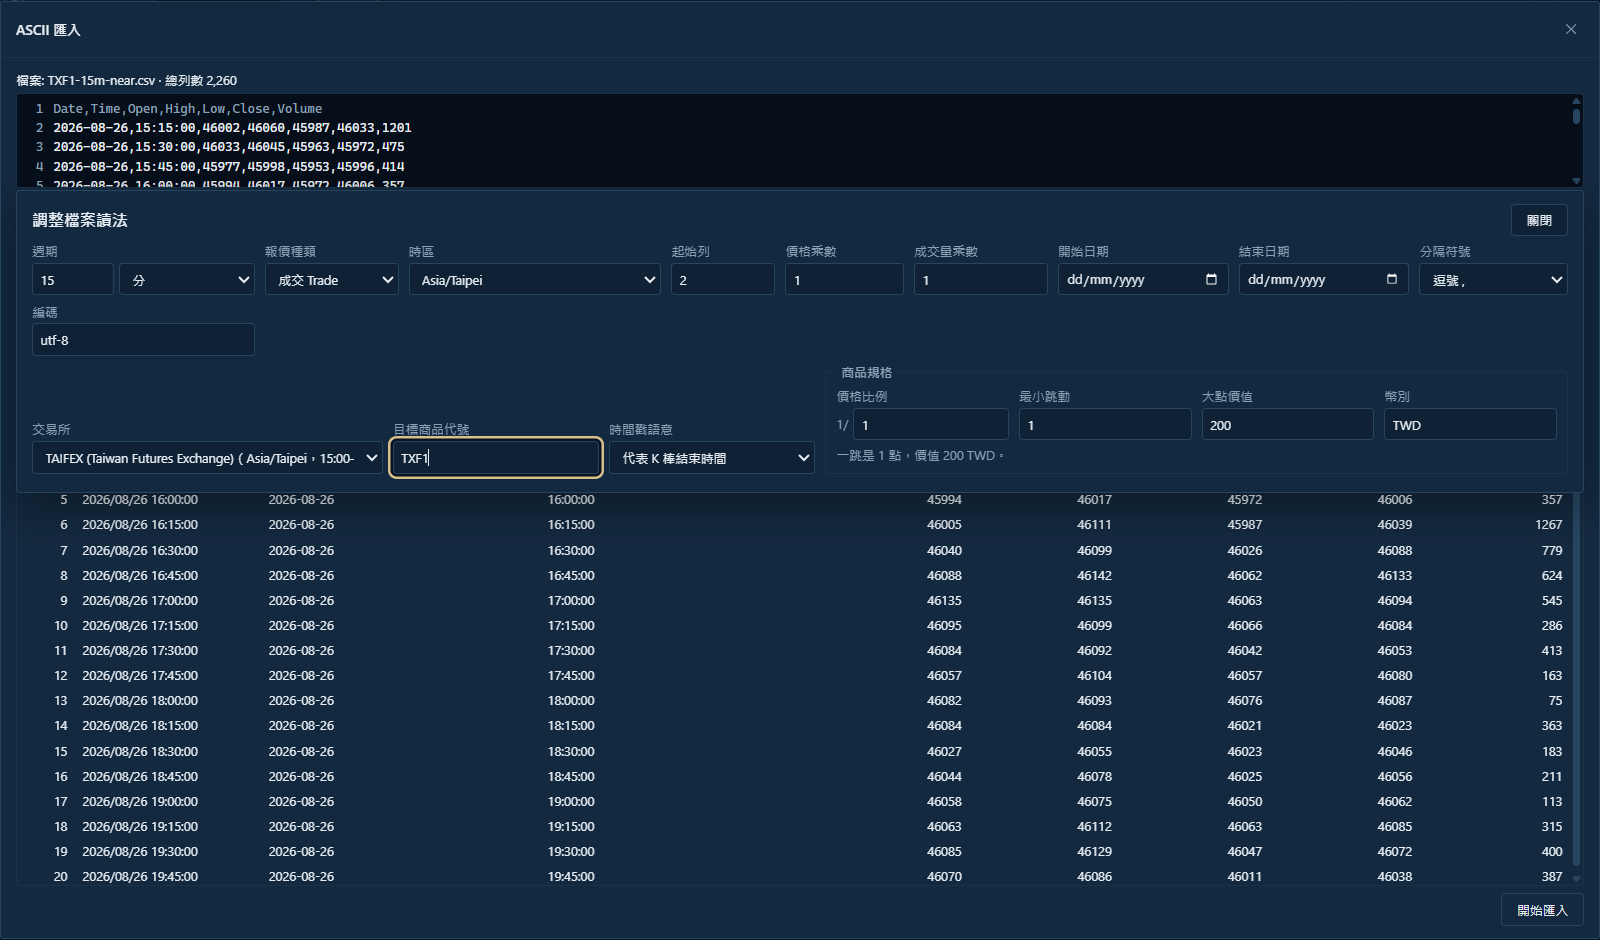Focus the price scale field after 1/
This screenshot has width=1600, height=940.
[930, 424]
